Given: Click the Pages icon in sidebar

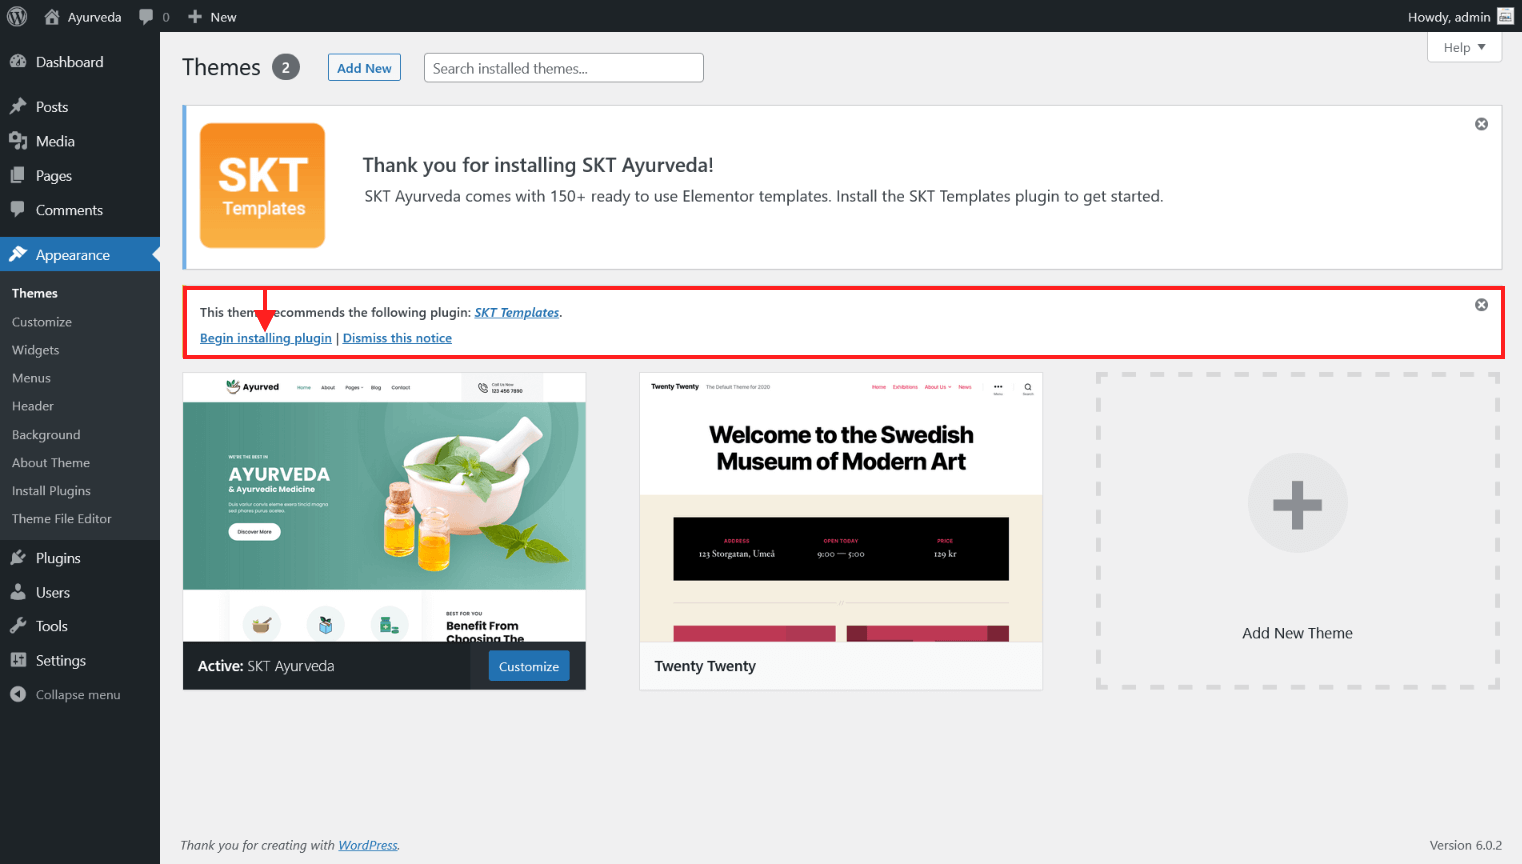Looking at the screenshot, I should click(x=18, y=175).
